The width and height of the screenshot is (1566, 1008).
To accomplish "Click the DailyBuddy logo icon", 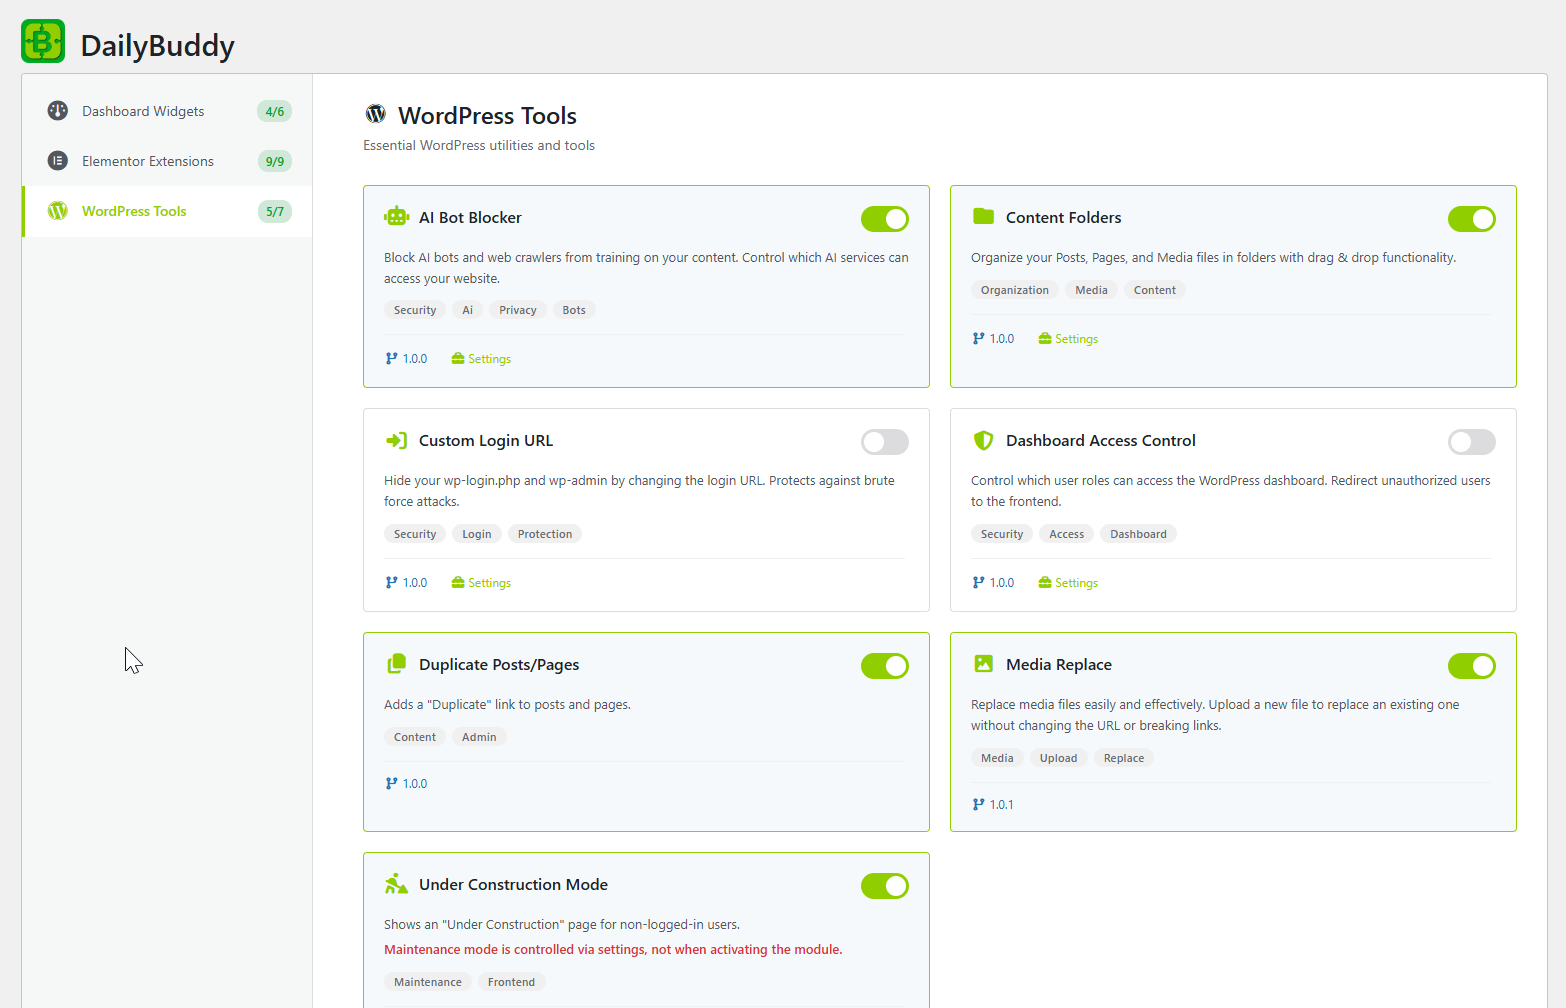I will 42,41.
